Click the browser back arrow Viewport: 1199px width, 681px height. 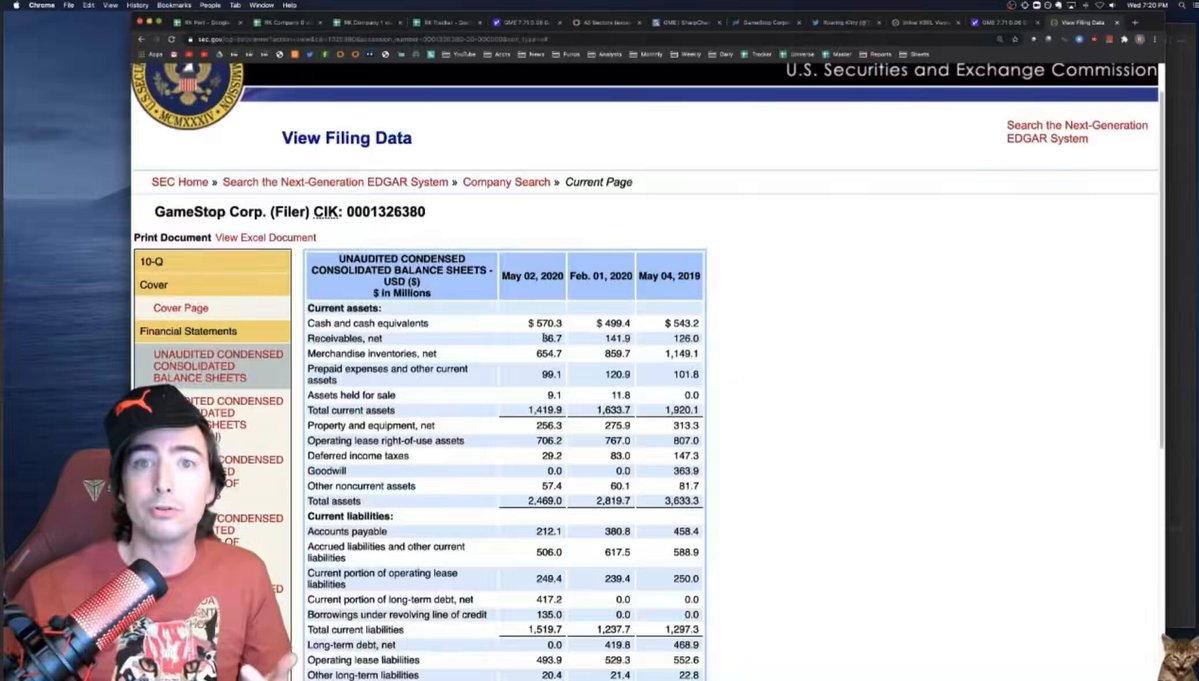141,39
